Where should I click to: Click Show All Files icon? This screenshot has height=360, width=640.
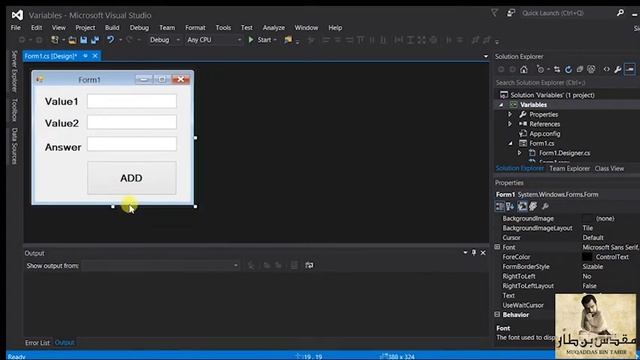(591, 70)
